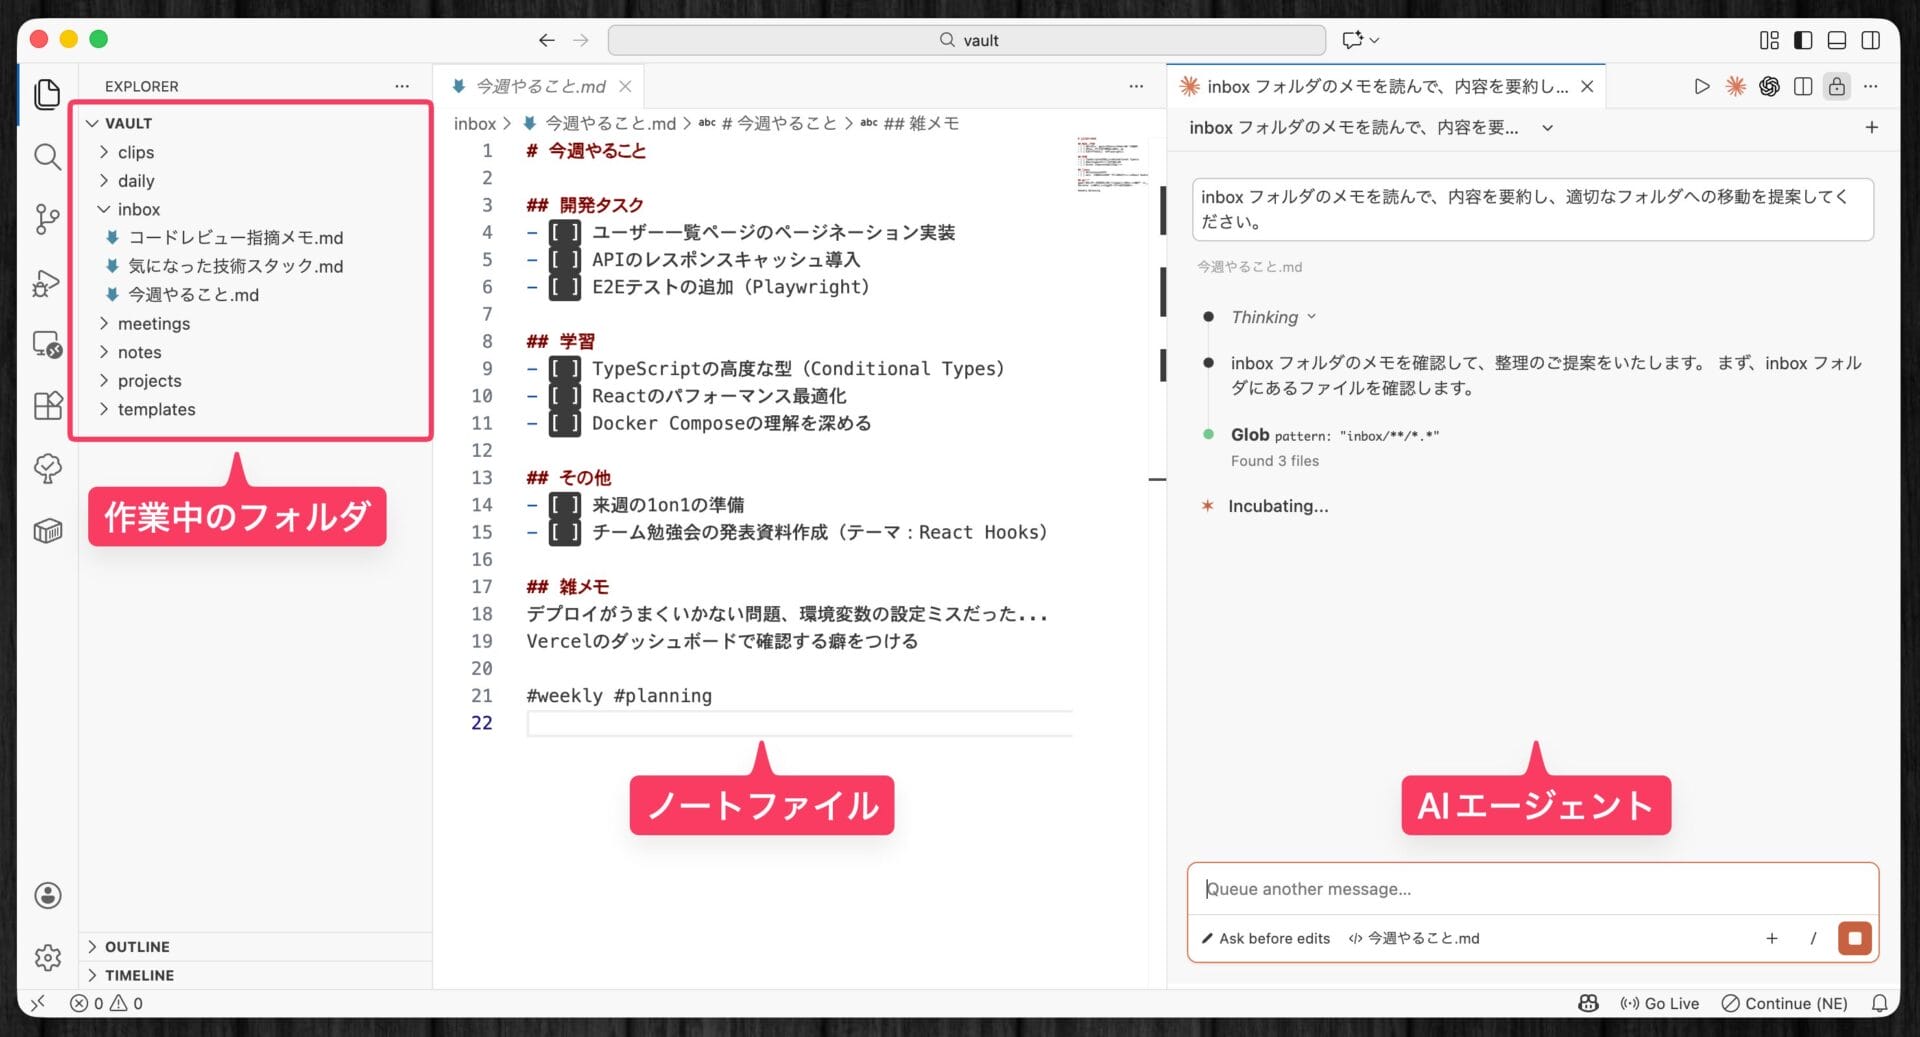The height and width of the screenshot is (1037, 1920).
Task: Open Run and Debug view
Action: (47, 284)
